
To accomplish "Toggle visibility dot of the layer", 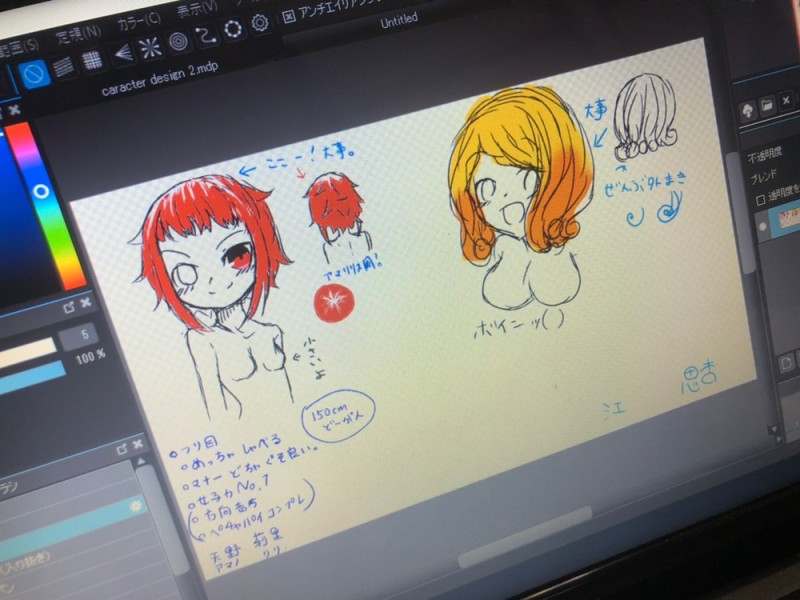I will [x=763, y=228].
